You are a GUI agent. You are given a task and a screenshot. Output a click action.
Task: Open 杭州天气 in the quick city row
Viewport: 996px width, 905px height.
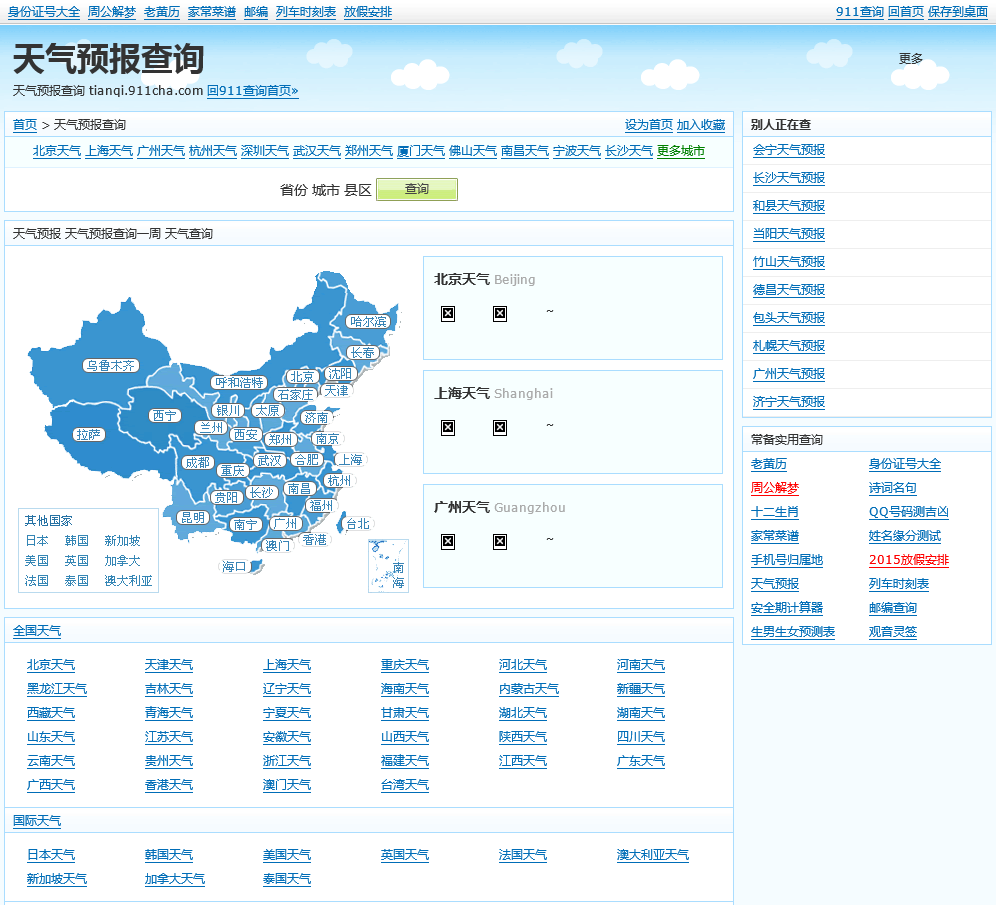pos(213,151)
